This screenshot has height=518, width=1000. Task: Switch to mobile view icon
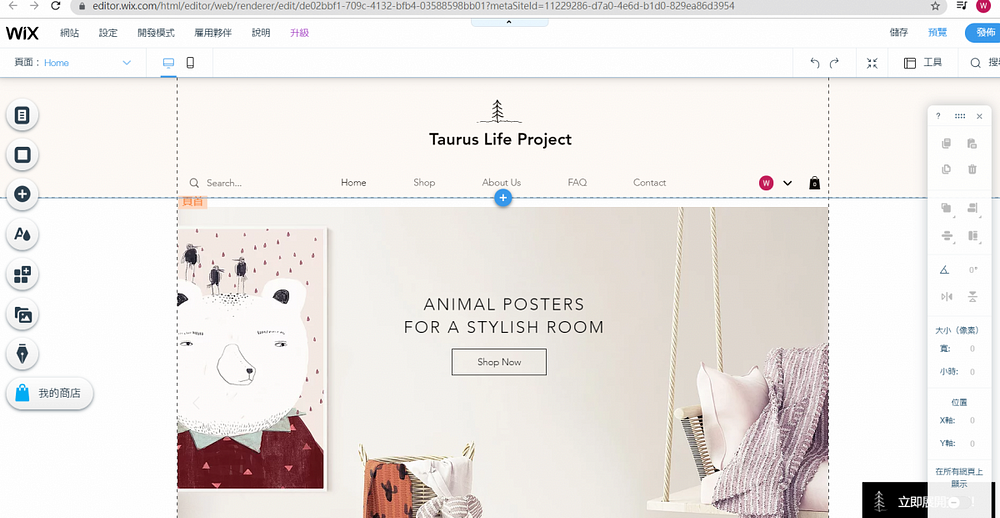tap(190, 63)
